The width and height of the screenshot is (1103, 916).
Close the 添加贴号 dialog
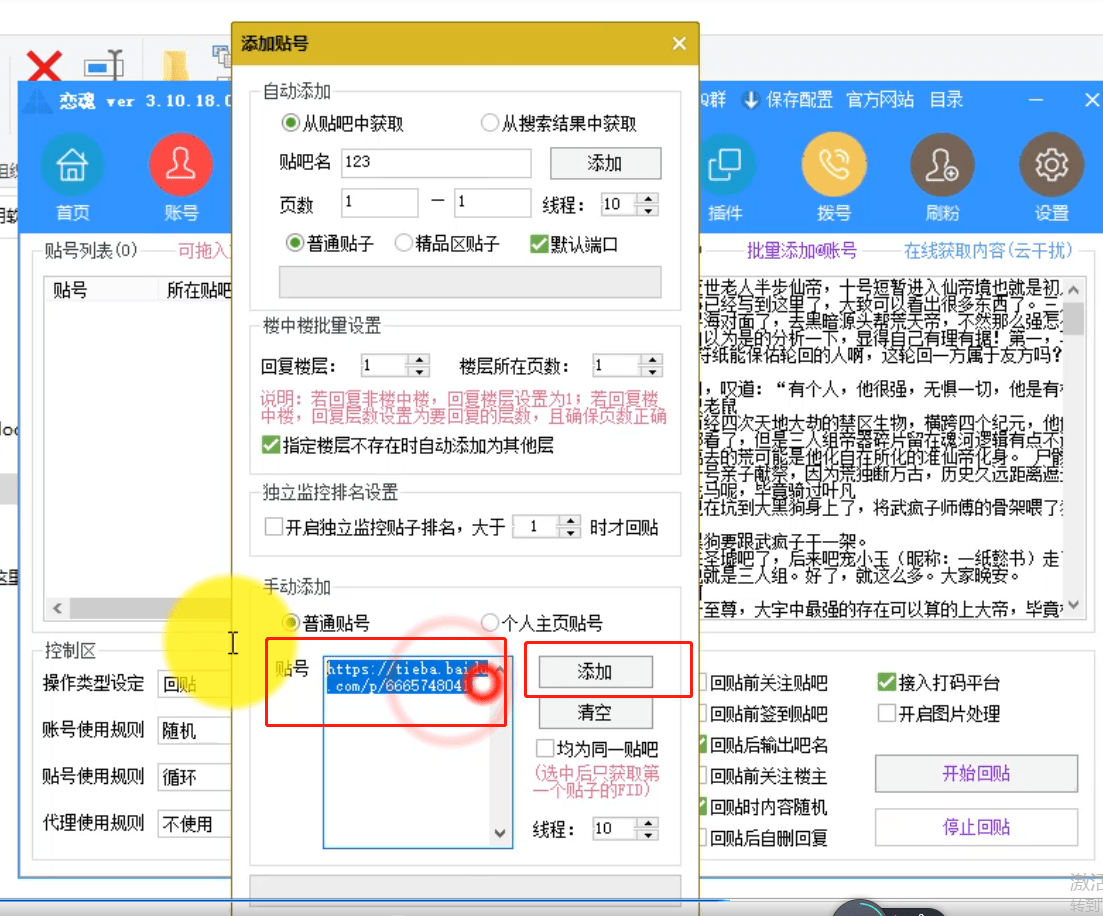click(x=679, y=44)
